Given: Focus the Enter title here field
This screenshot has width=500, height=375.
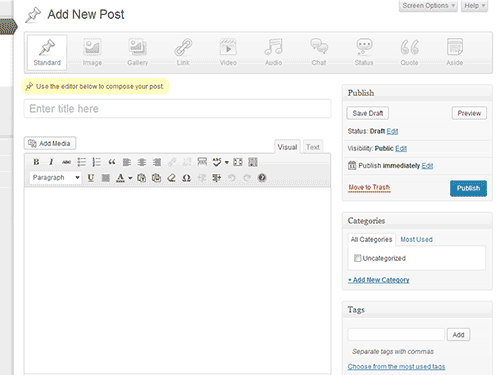Looking at the screenshot, I should [x=177, y=109].
